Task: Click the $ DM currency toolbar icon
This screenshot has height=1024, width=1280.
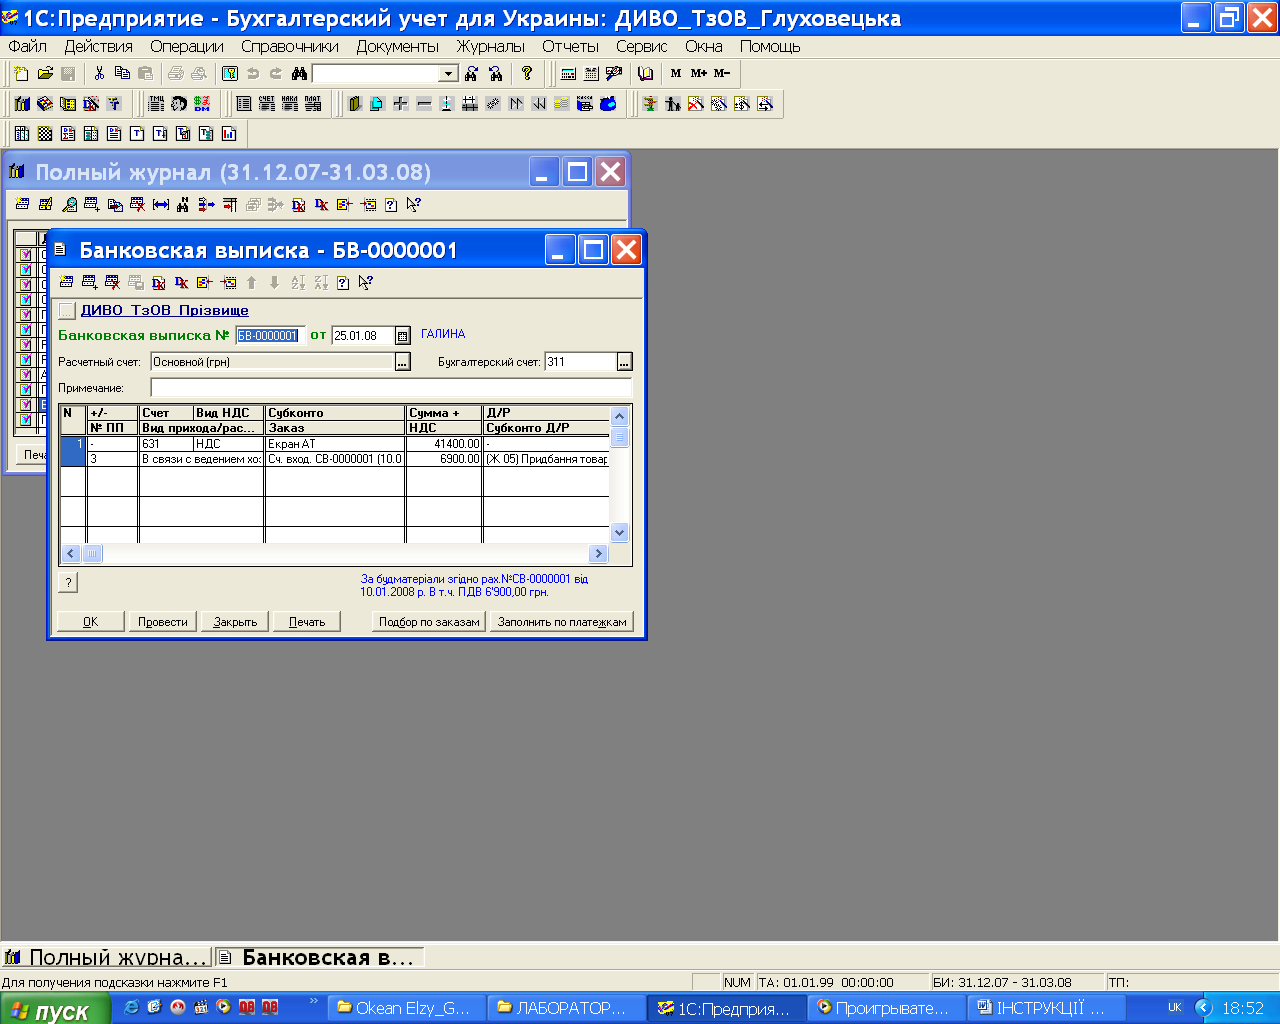Action: (x=202, y=103)
